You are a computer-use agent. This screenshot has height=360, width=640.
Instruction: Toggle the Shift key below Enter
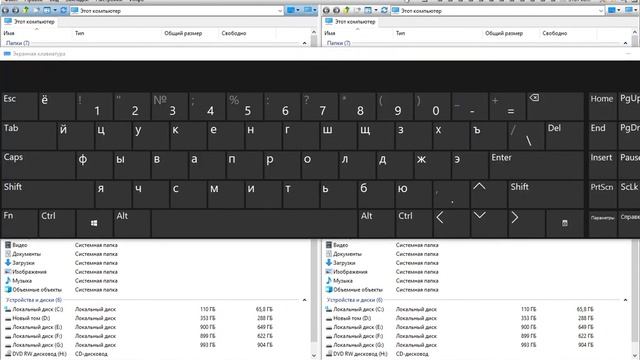[546, 194]
